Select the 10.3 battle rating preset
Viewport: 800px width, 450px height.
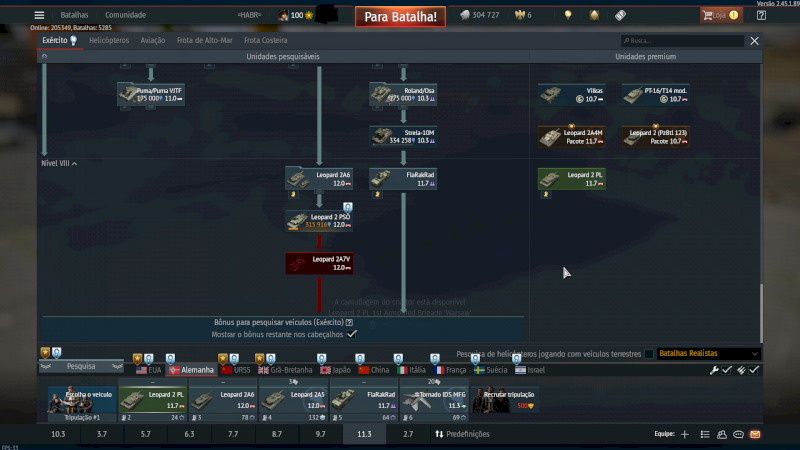pyautogui.click(x=58, y=435)
